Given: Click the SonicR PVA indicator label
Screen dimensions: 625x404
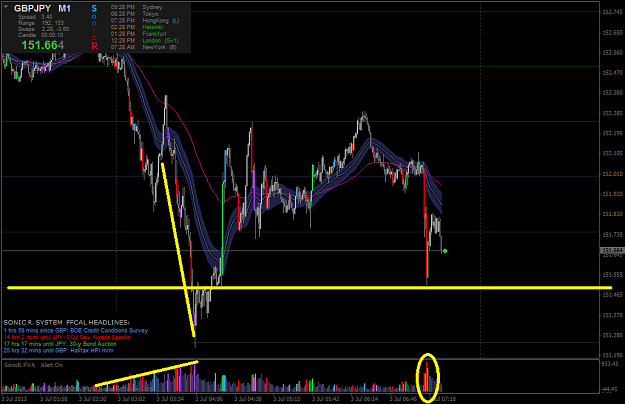Looking at the screenshot, I should pyautogui.click(x=19, y=365).
